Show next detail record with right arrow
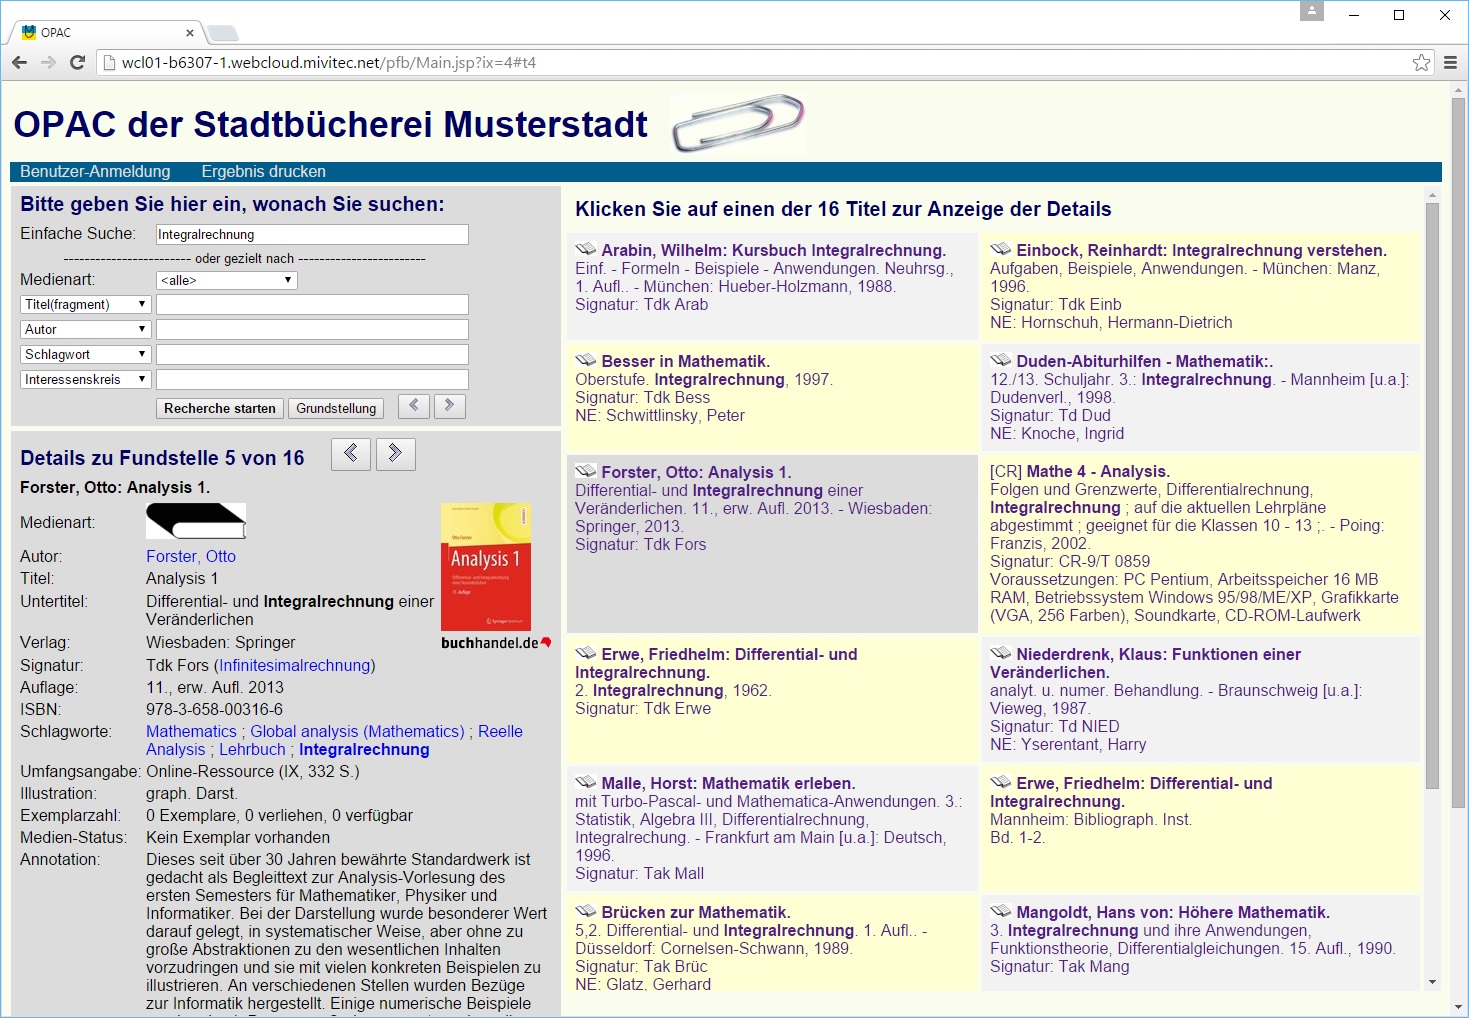Image resolution: width=1469 pixels, height=1018 pixels. (395, 454)
